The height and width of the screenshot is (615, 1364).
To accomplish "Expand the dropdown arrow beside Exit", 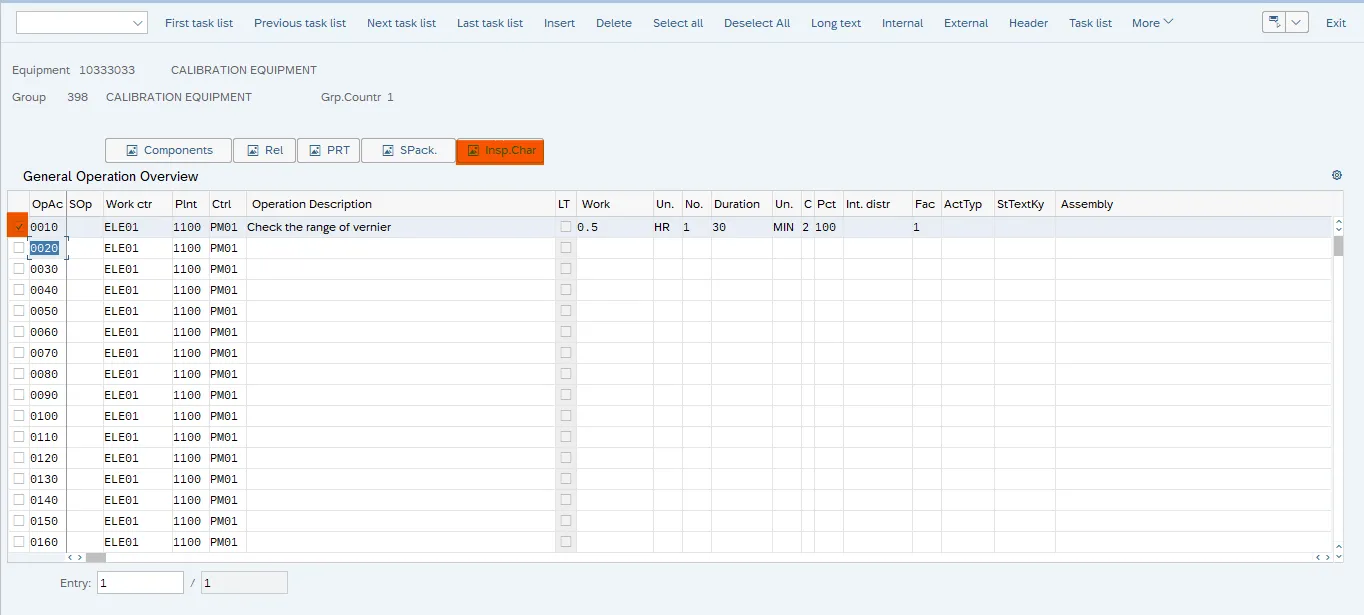I will (x=1297, y=23).
